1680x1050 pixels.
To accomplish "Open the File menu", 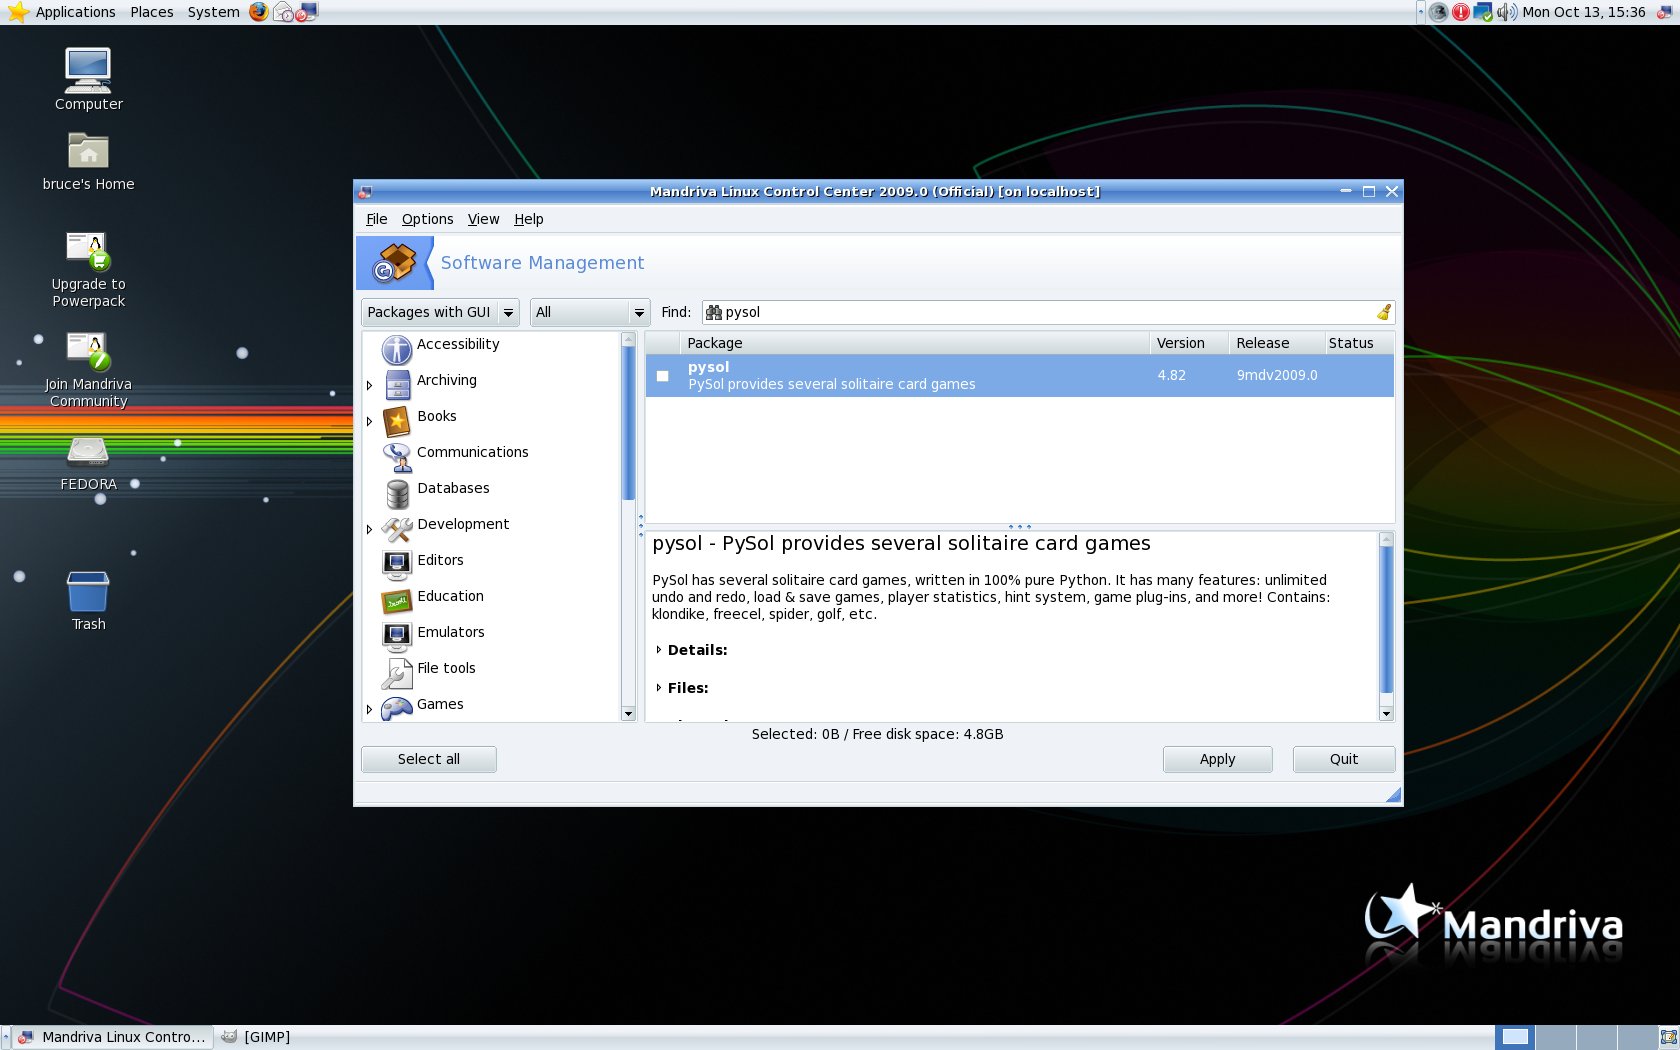I will pos(376,219).
